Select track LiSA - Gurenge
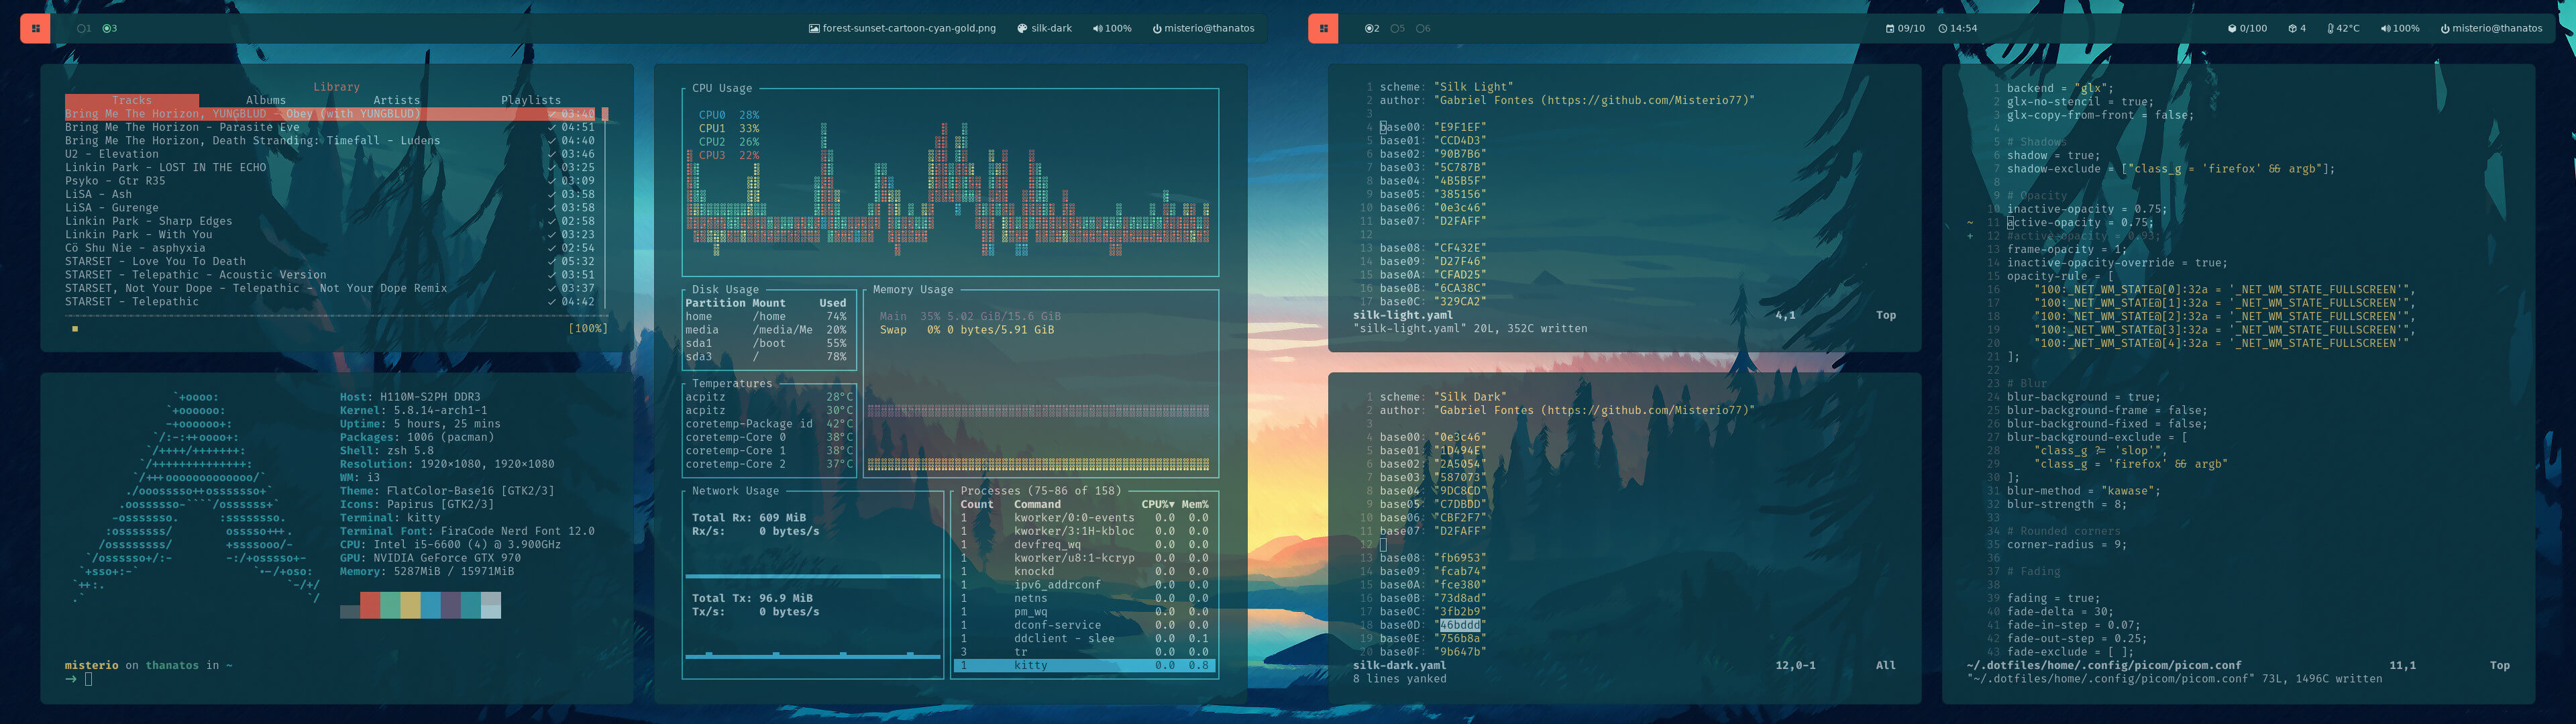The image size is (2576, 724). click(x=331, y=208)
